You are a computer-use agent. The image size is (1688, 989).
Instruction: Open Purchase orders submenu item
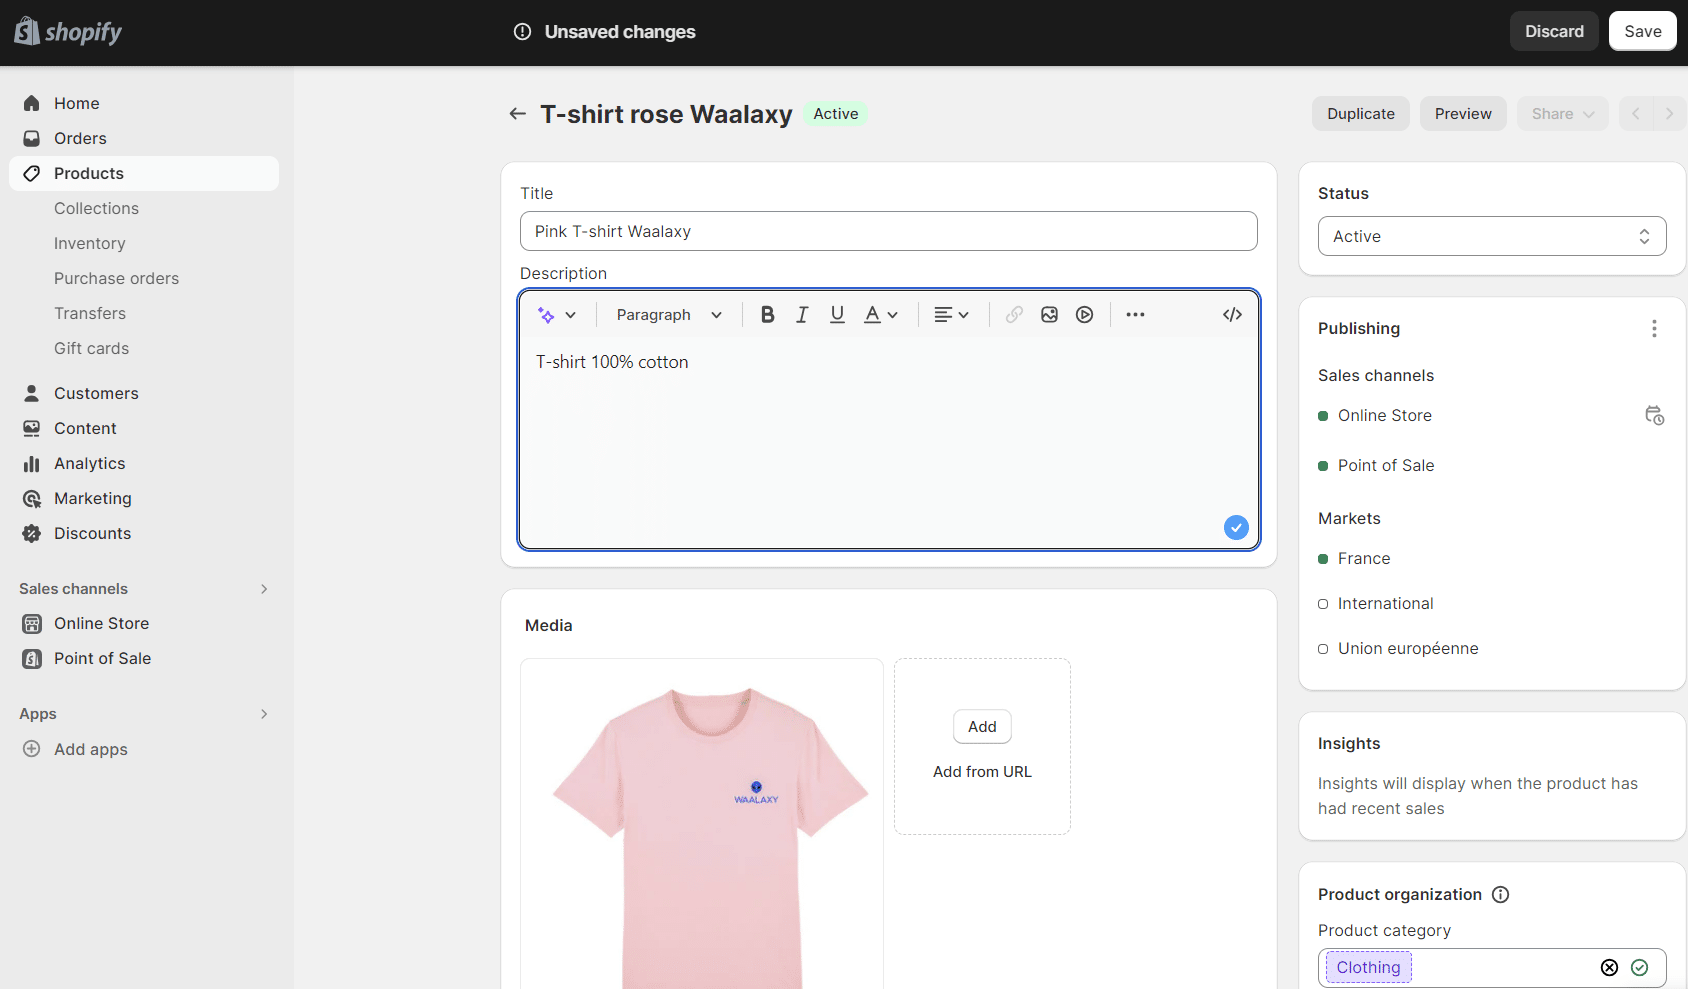tap(116, 278)
